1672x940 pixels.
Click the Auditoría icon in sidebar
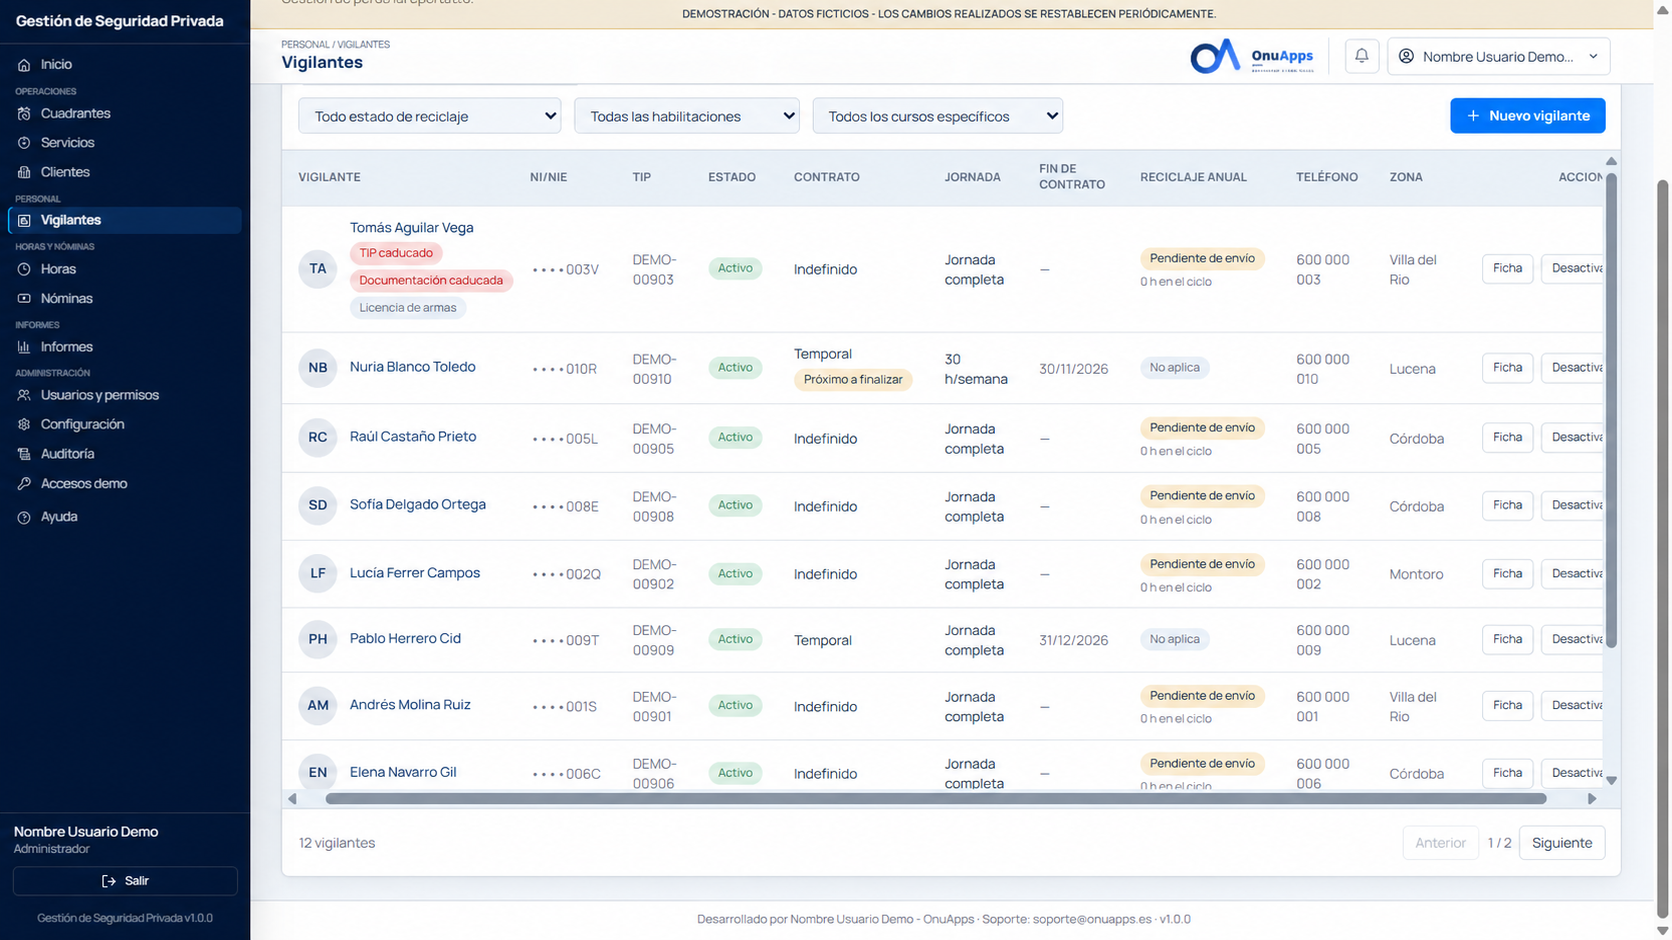coord(24,454)
